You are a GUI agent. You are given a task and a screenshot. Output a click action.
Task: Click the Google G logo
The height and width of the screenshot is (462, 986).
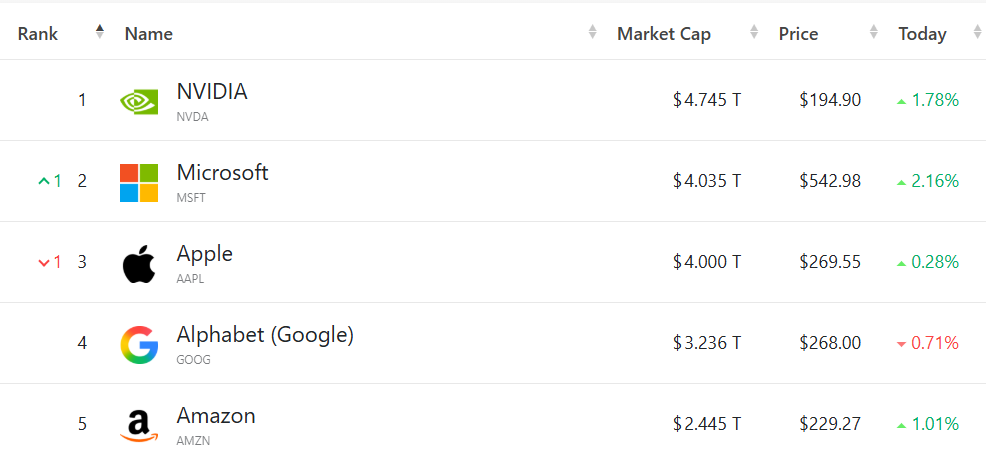coord(139,344)
